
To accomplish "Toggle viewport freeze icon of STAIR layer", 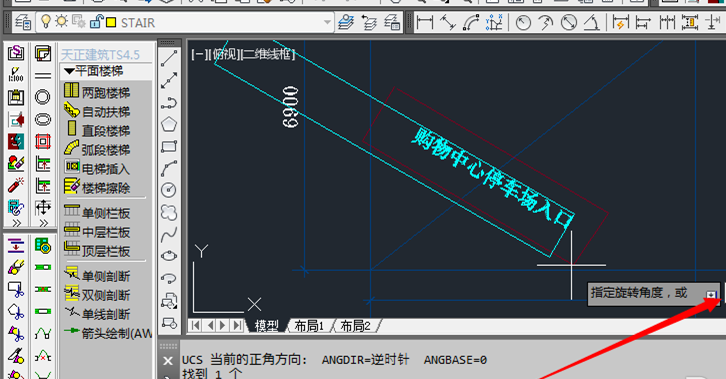I will pos(78,22).
